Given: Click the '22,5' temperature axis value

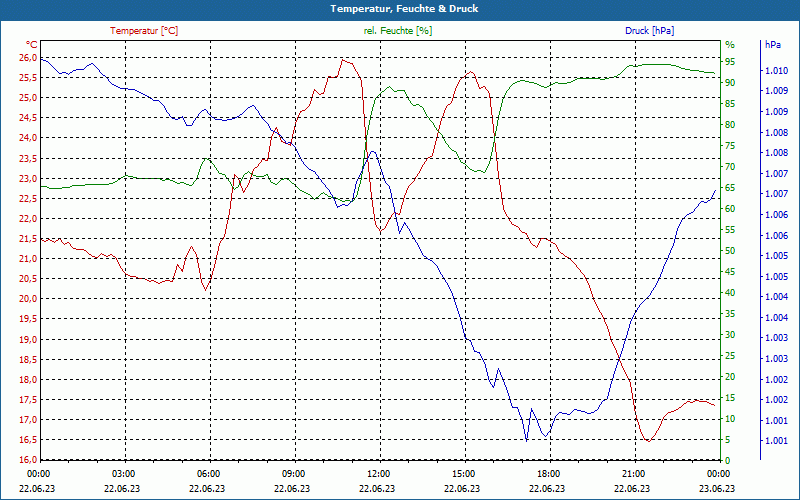Looking at the screenshot, I should click(28, 198).
